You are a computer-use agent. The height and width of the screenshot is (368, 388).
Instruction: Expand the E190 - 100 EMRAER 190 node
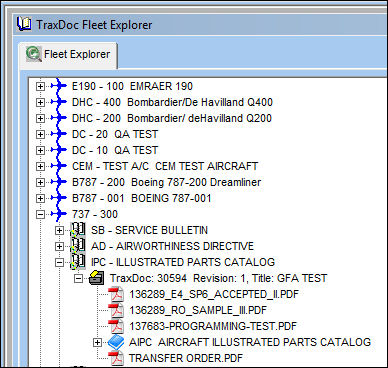[x=40, y=86]
